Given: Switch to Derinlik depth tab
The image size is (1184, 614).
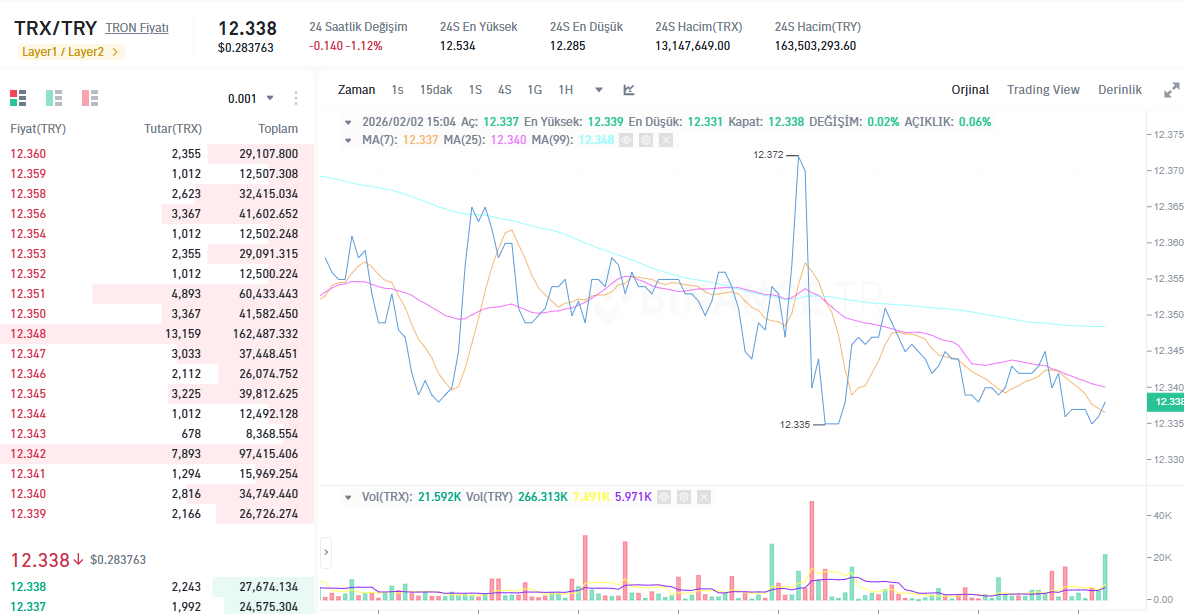Looking at the screenshot, I should (1119, 90).
